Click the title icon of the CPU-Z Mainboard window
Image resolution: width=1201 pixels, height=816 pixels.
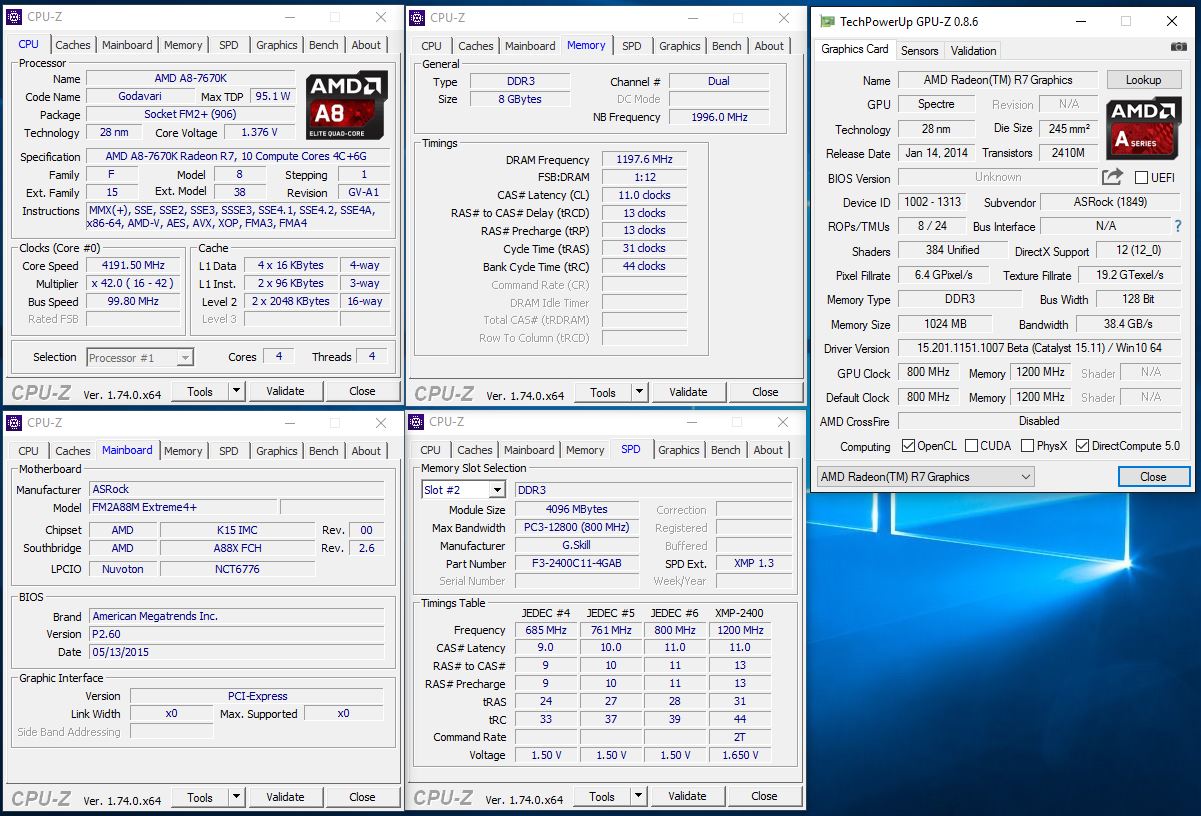click(x=14, y=423)
